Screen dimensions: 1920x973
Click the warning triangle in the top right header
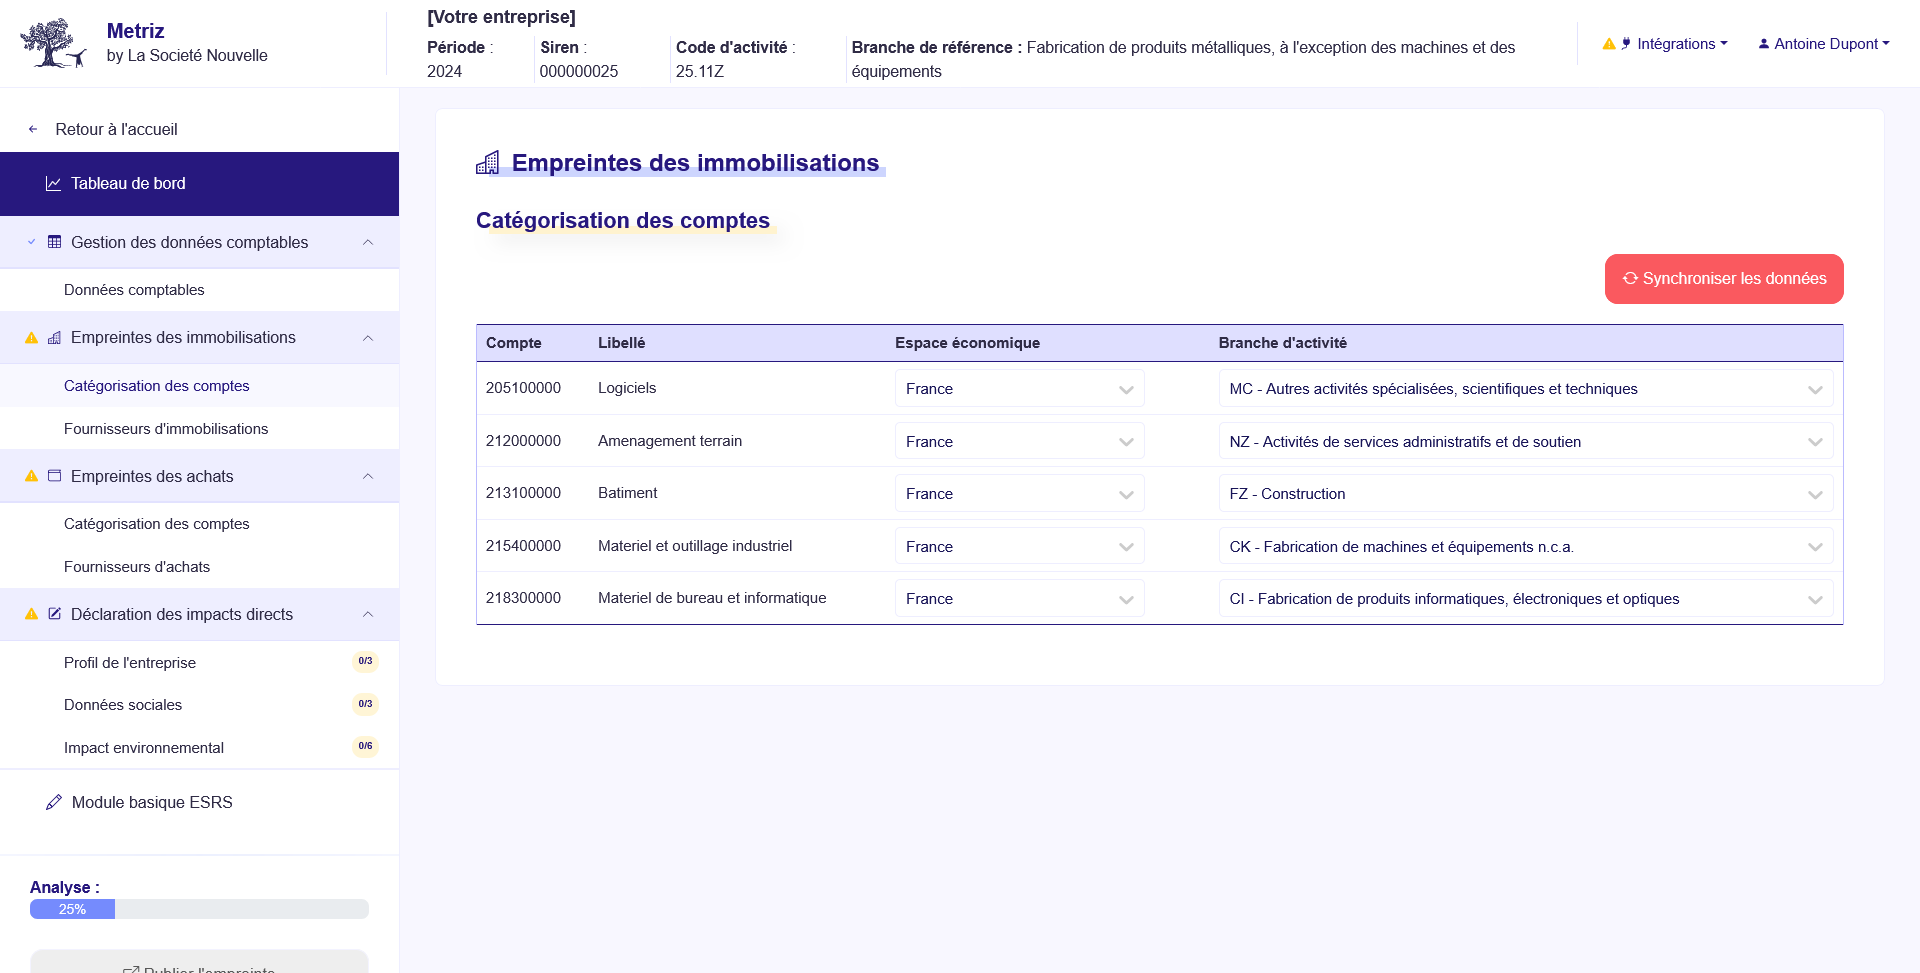pos(1608,43)
